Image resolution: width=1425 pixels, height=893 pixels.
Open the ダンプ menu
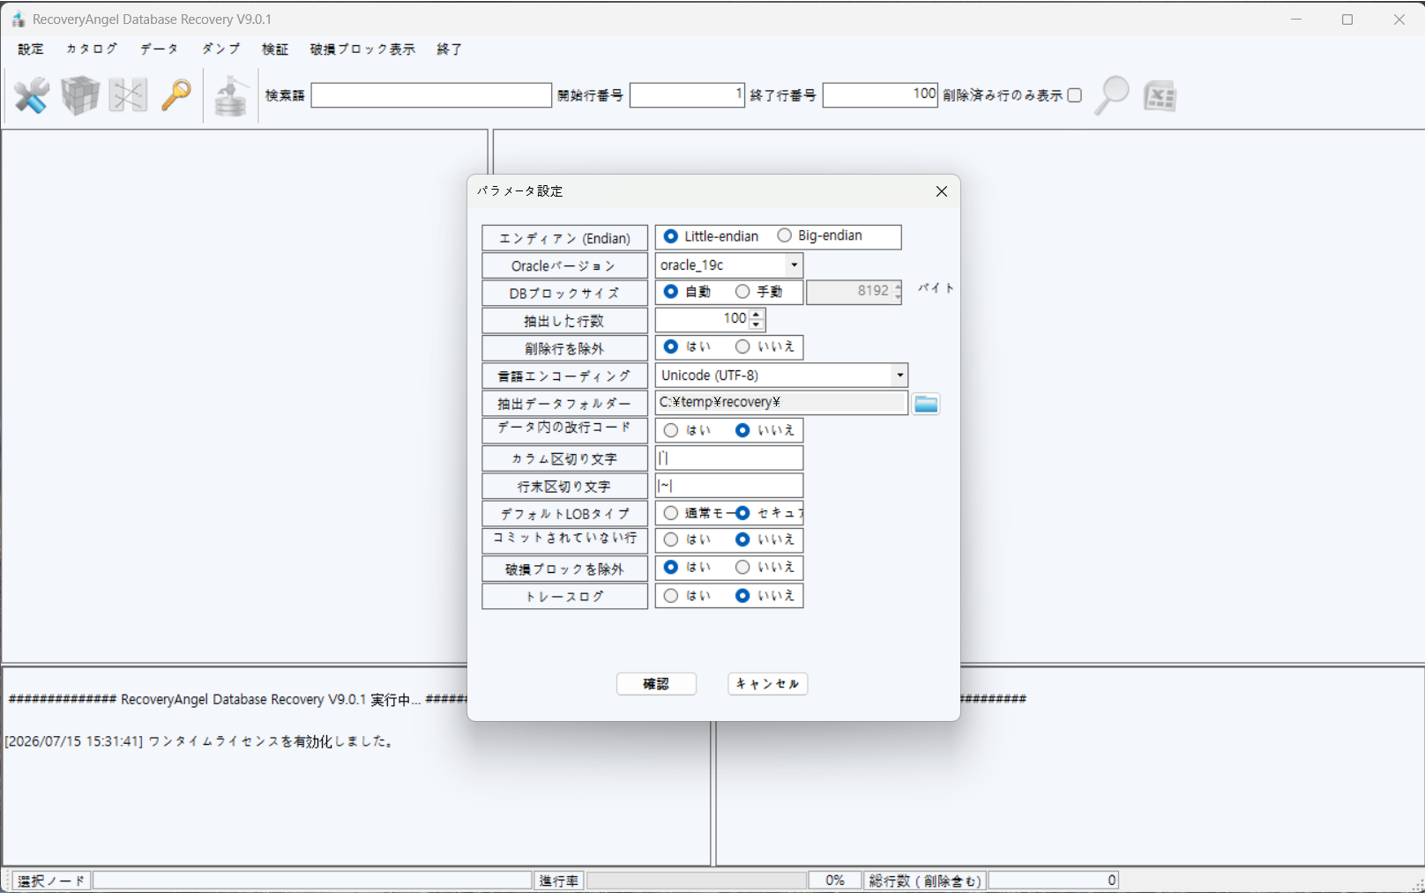[221, 49]
